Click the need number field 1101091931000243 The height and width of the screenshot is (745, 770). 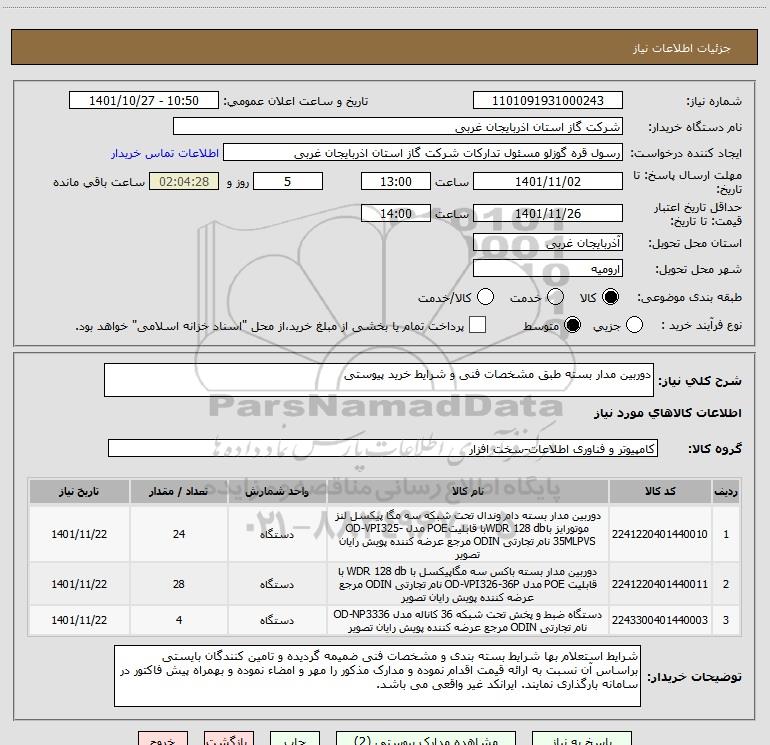click(x=548, y=100)
